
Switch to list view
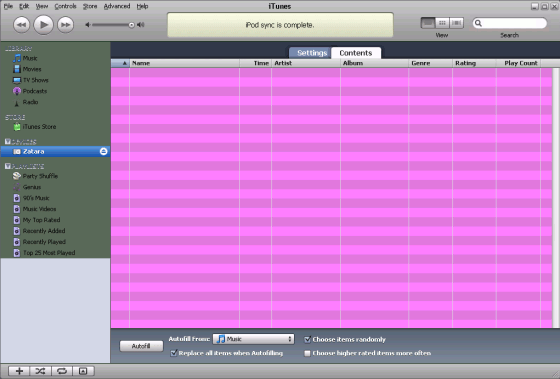click(428, 23)
